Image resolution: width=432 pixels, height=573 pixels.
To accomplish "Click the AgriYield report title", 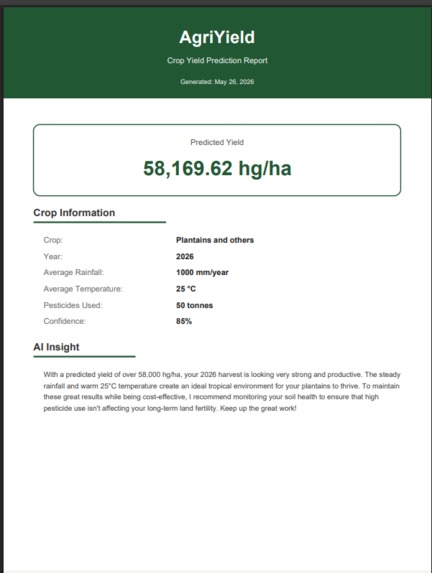I will tap(217, 38).
